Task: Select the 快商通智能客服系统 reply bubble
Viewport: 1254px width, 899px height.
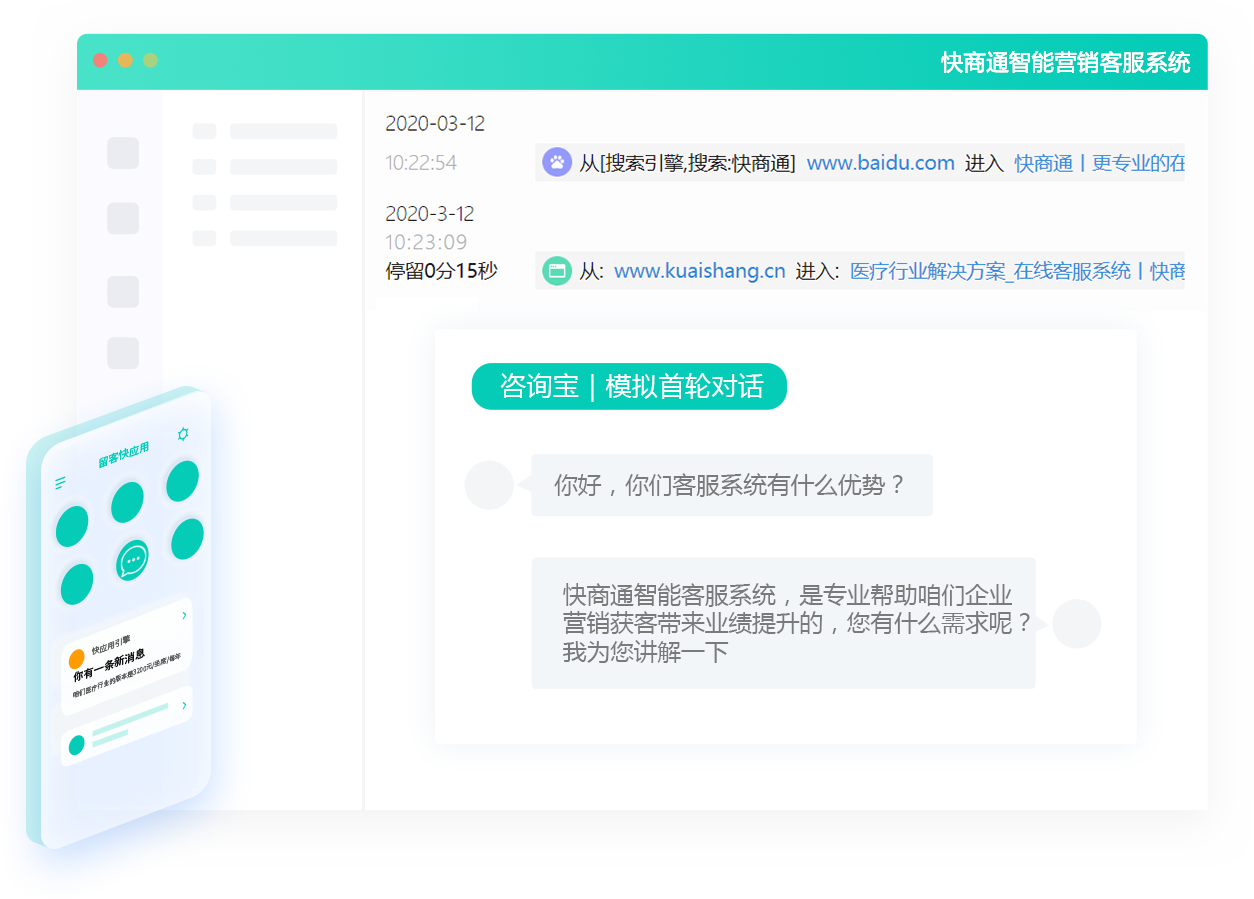Action: (783, 623)
